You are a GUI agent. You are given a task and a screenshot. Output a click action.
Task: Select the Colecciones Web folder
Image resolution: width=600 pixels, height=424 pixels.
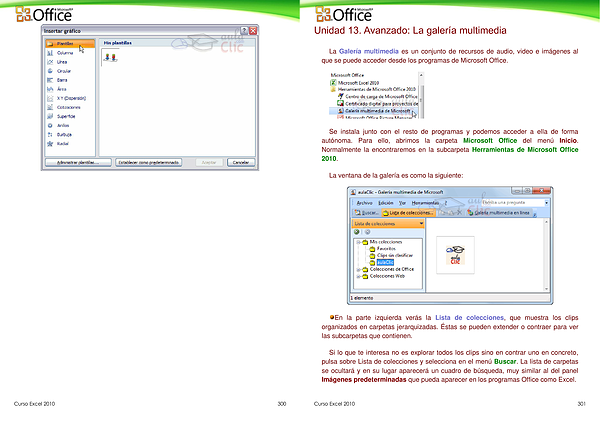tap(383, 276)
